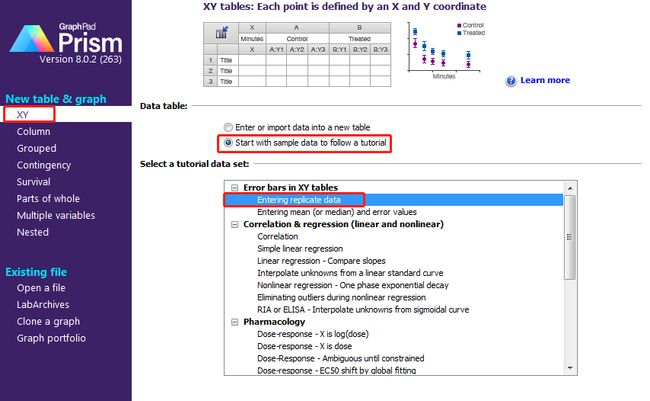Select RIA or ELISA sigmoidal curve data set
The height and width of the screenshot is (401, 650).
tap(363, 310)
